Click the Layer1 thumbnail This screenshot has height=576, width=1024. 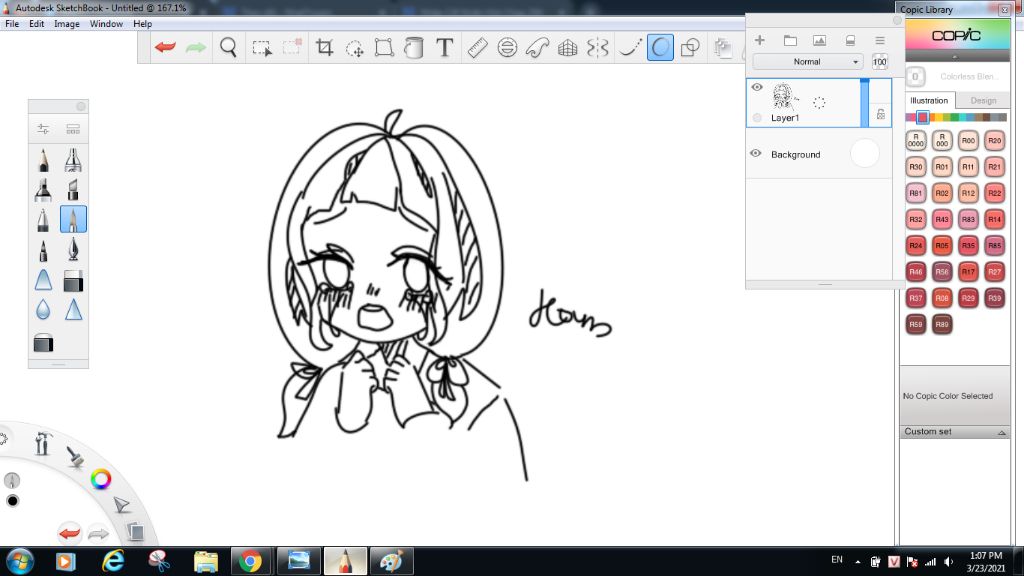[783, 96]
